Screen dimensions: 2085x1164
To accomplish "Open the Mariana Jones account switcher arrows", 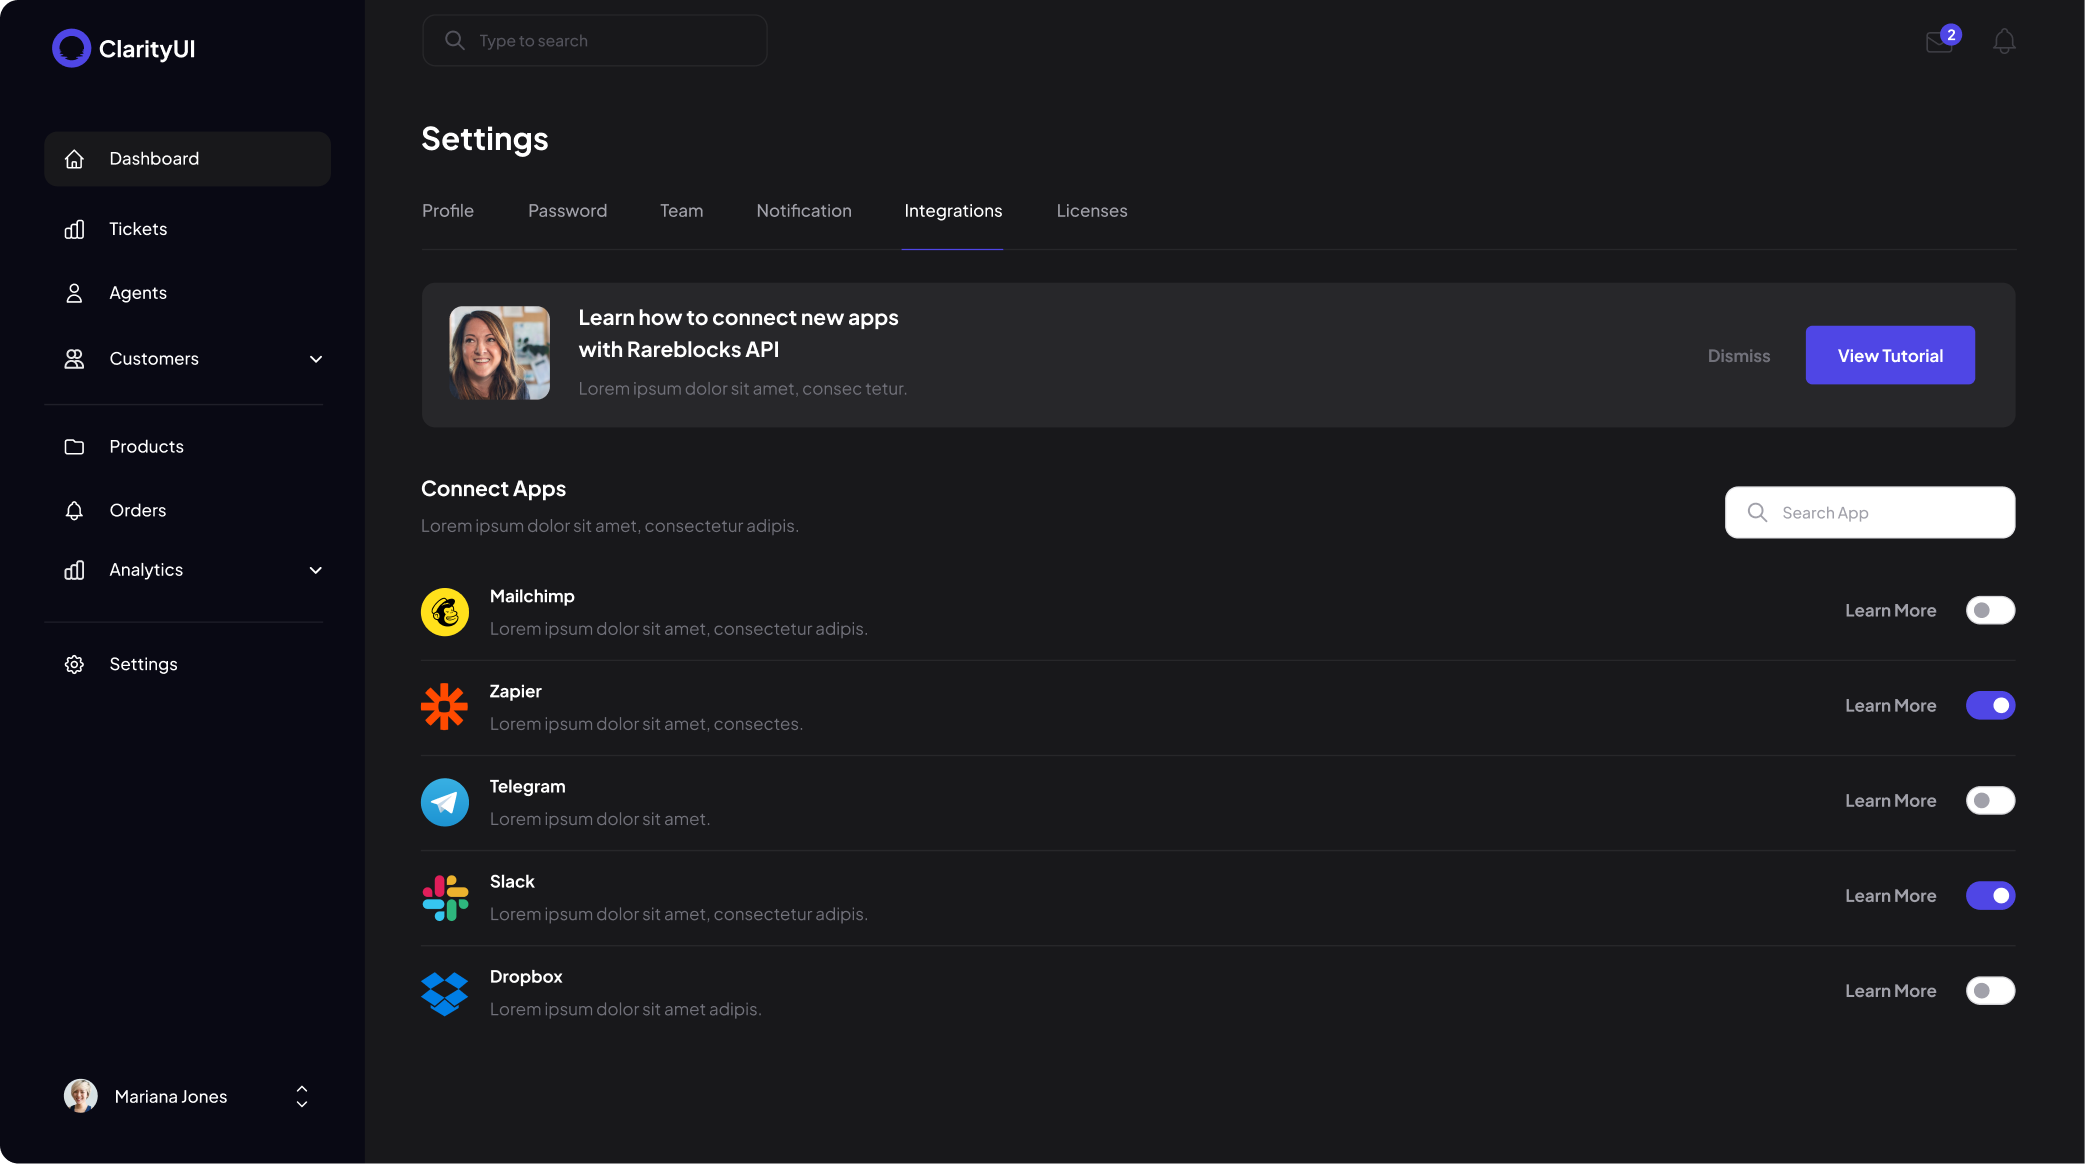I will pos(302,1097).
